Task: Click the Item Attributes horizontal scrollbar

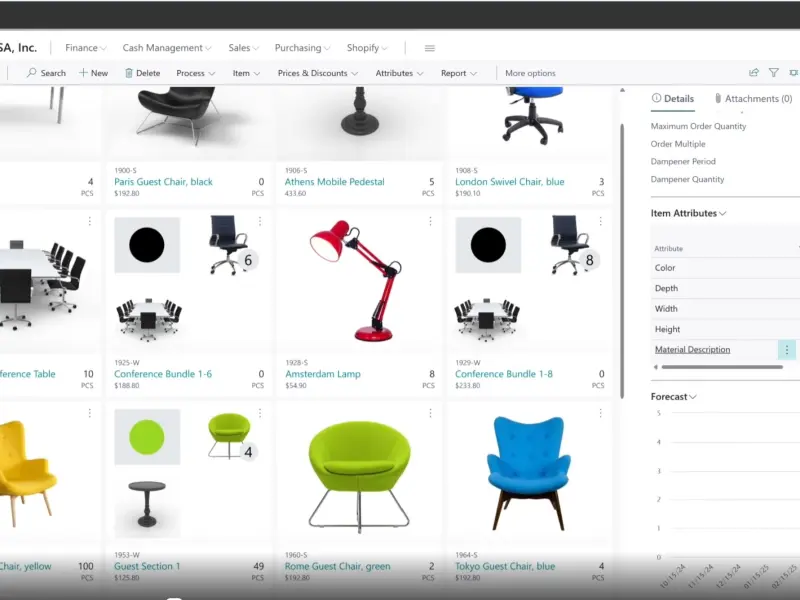Action: (720, 367)
